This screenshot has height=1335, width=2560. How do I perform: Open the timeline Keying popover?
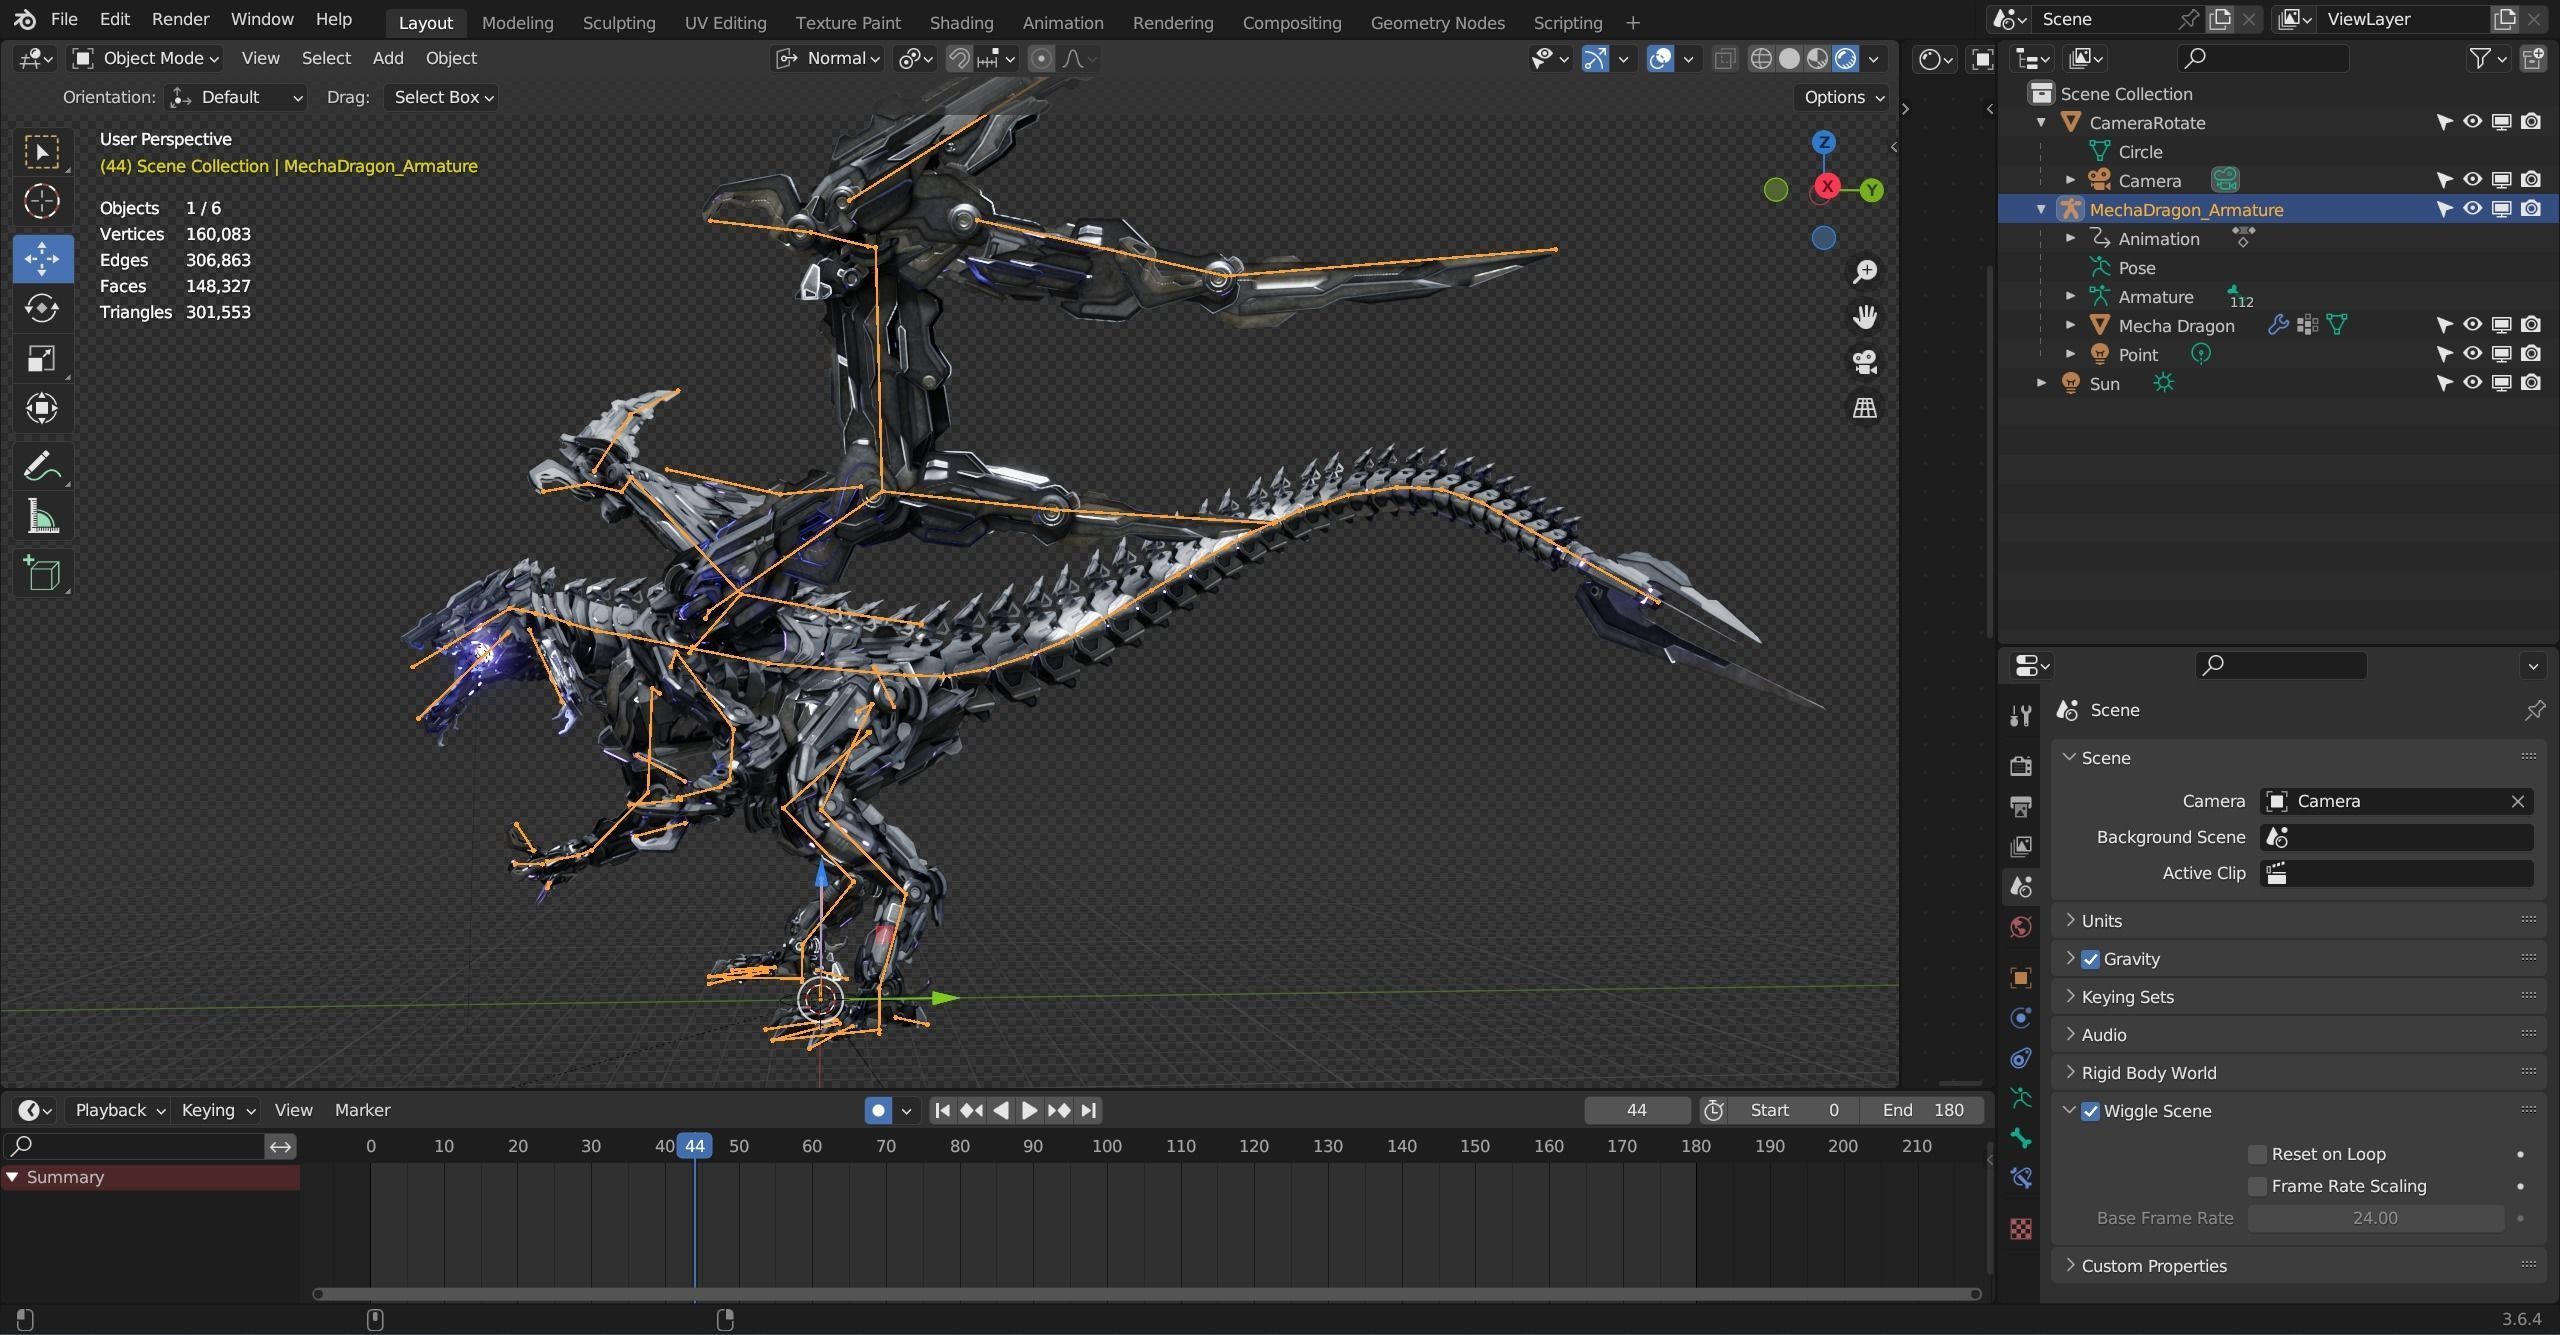click(217, 1110)
